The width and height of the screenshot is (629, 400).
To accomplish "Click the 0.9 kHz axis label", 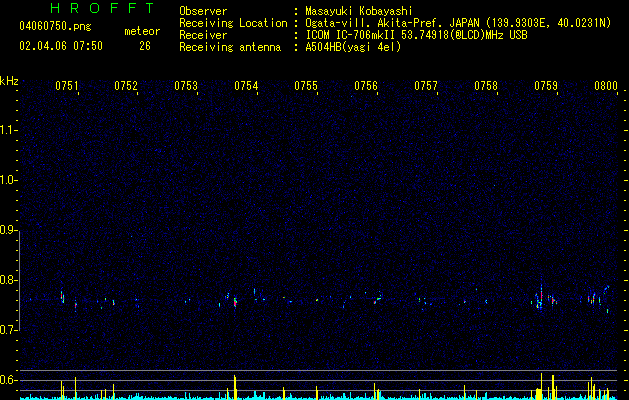I will pos(9,230).
